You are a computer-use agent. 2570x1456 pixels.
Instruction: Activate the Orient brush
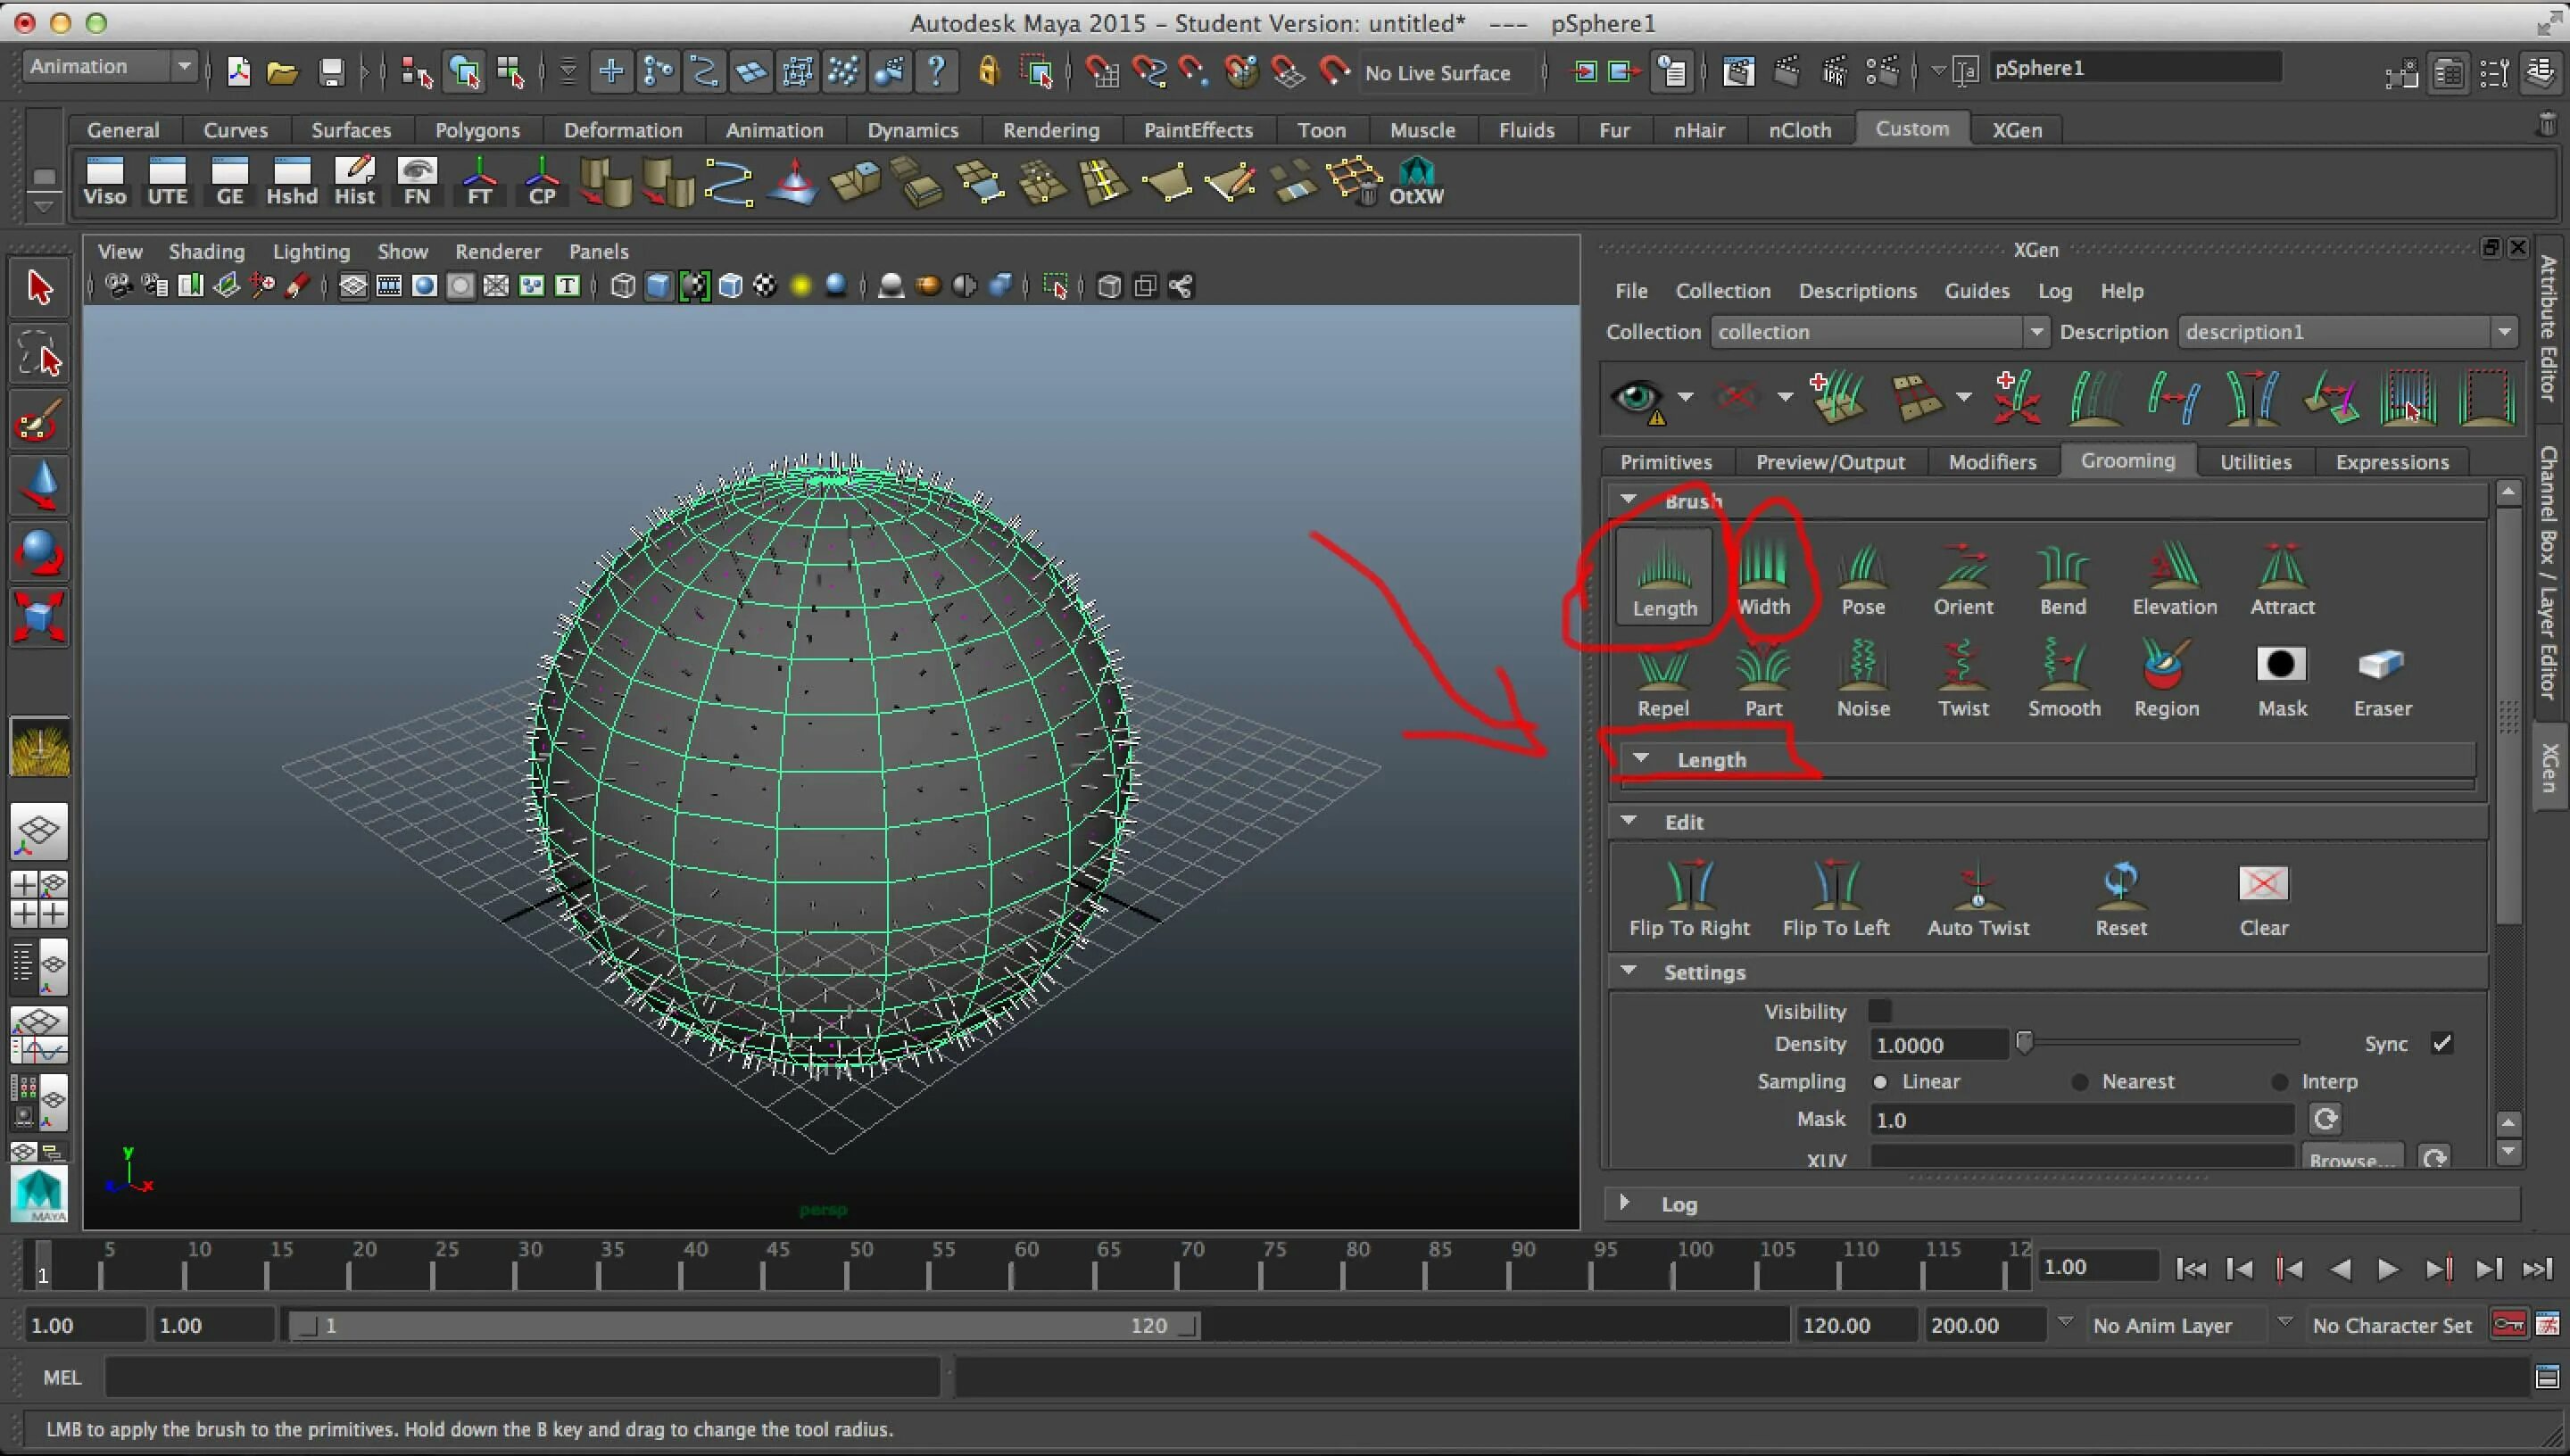click(x=1962, y=577)
